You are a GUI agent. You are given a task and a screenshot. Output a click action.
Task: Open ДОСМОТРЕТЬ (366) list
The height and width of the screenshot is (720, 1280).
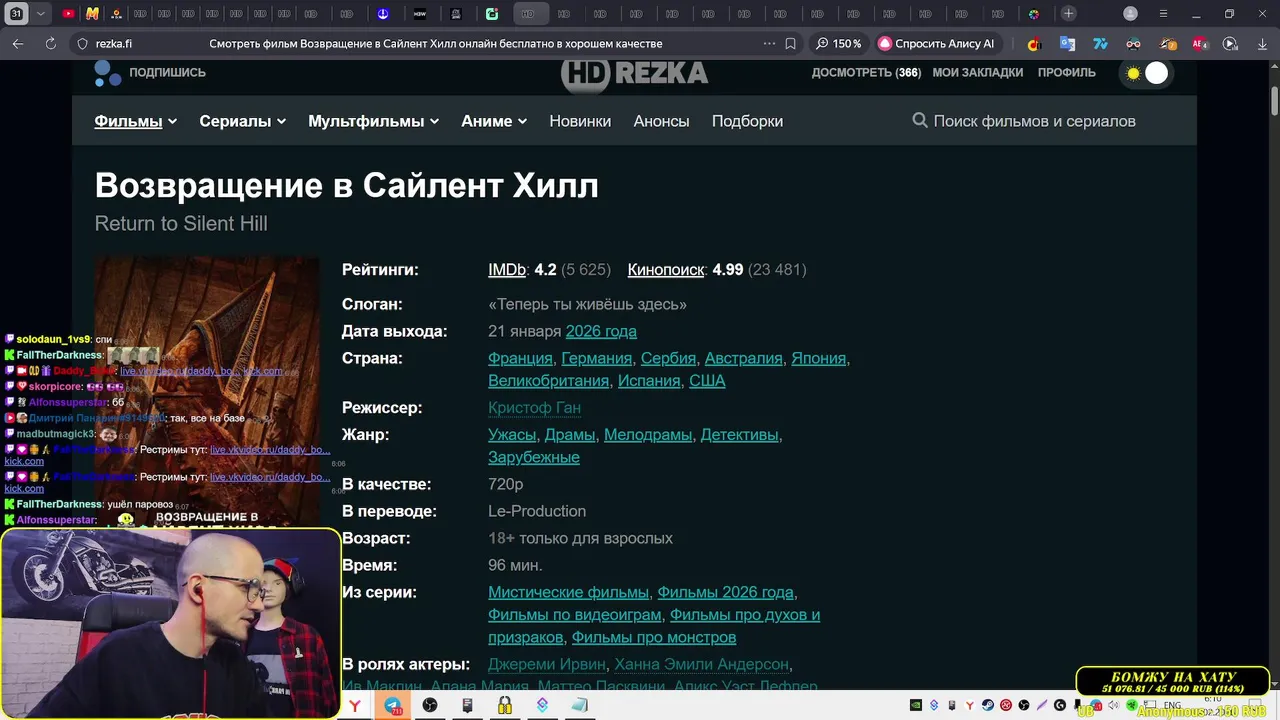pos(866,73)
